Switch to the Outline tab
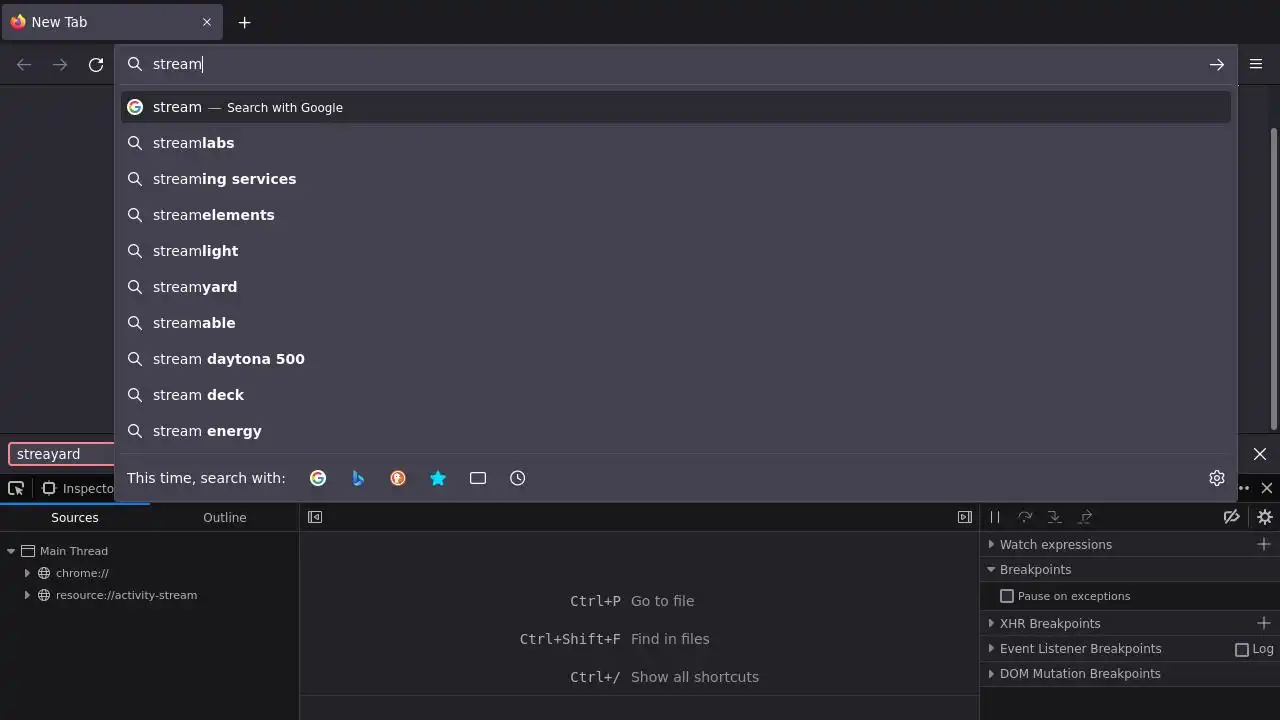This screenshot has height=720, width=1280. 225,517
